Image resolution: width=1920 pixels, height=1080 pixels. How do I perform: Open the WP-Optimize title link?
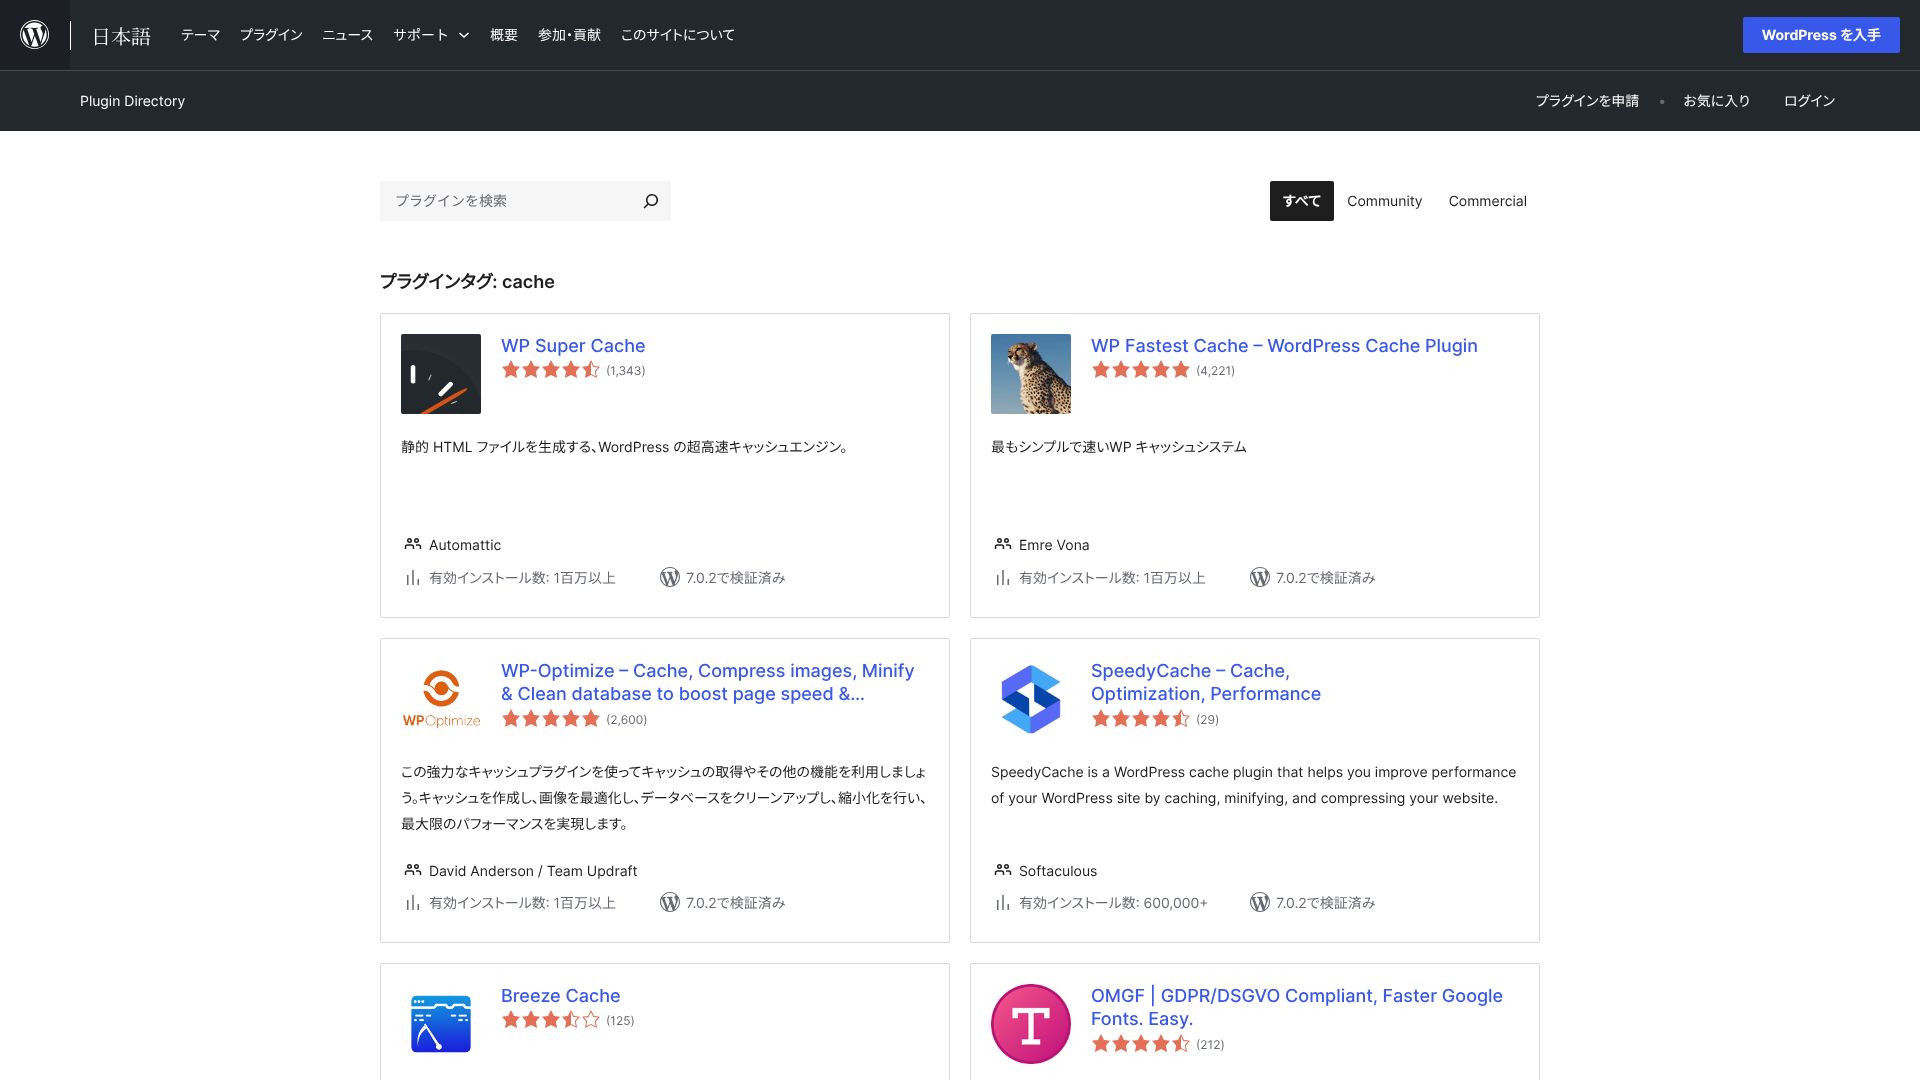707,682
